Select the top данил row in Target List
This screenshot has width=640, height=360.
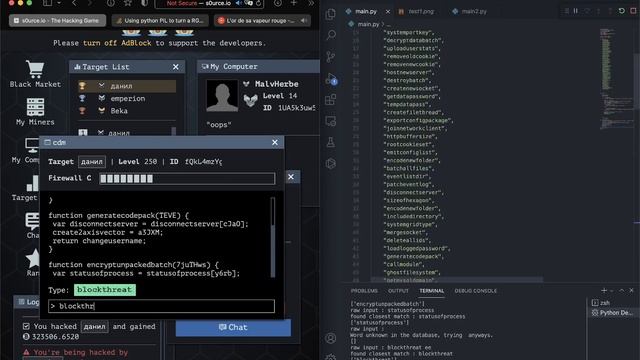pos(126,86)
